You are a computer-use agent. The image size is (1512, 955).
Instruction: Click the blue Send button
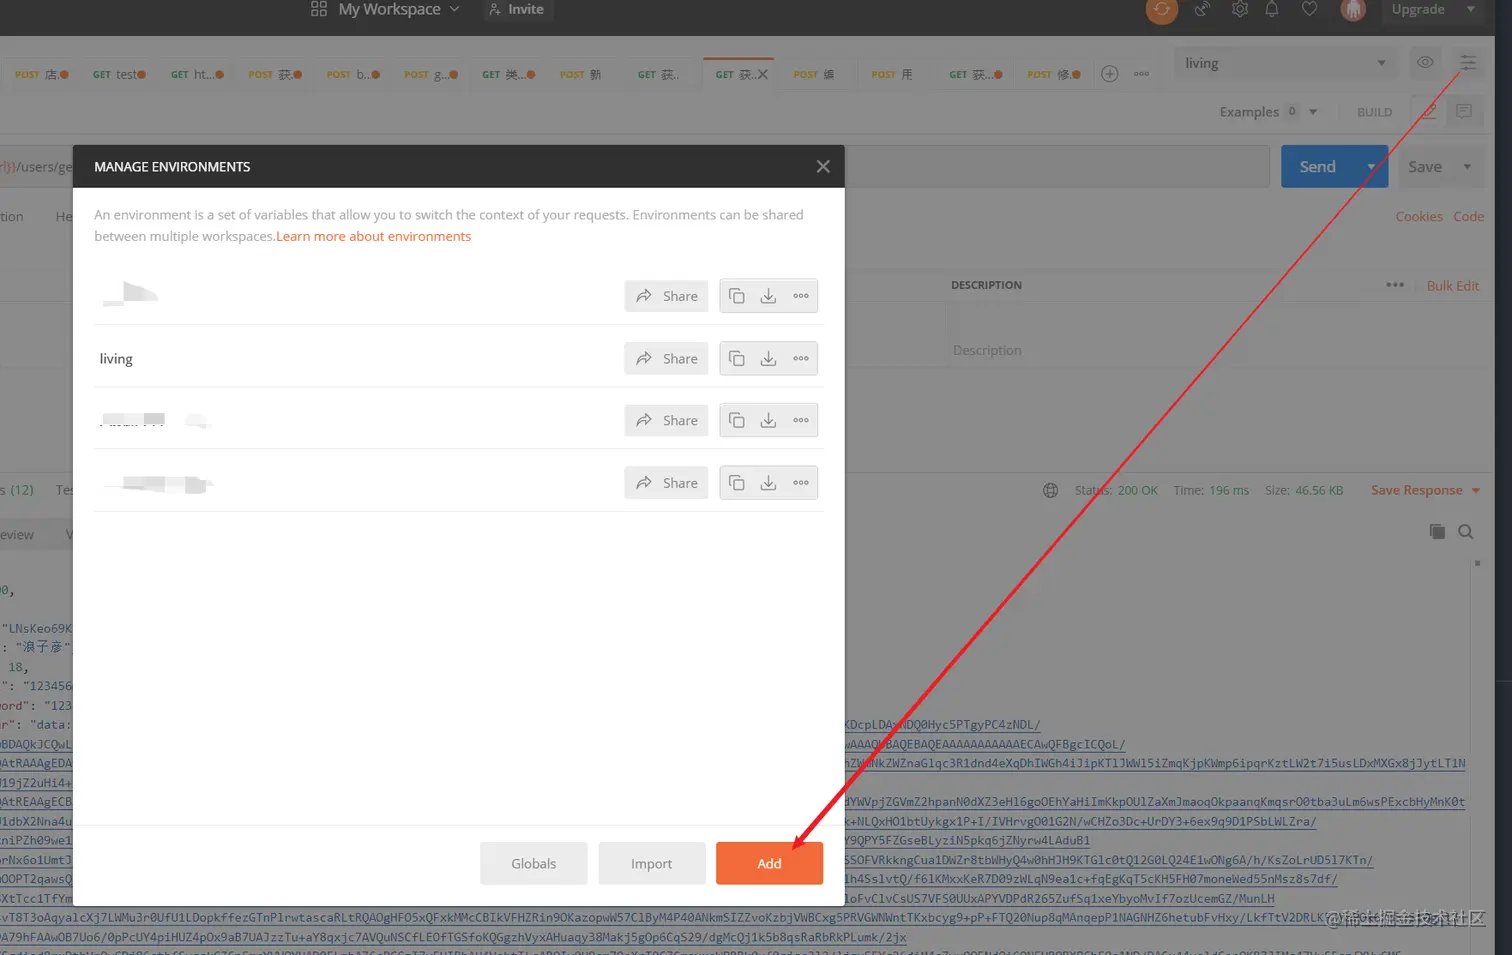tap(1318, 167)
